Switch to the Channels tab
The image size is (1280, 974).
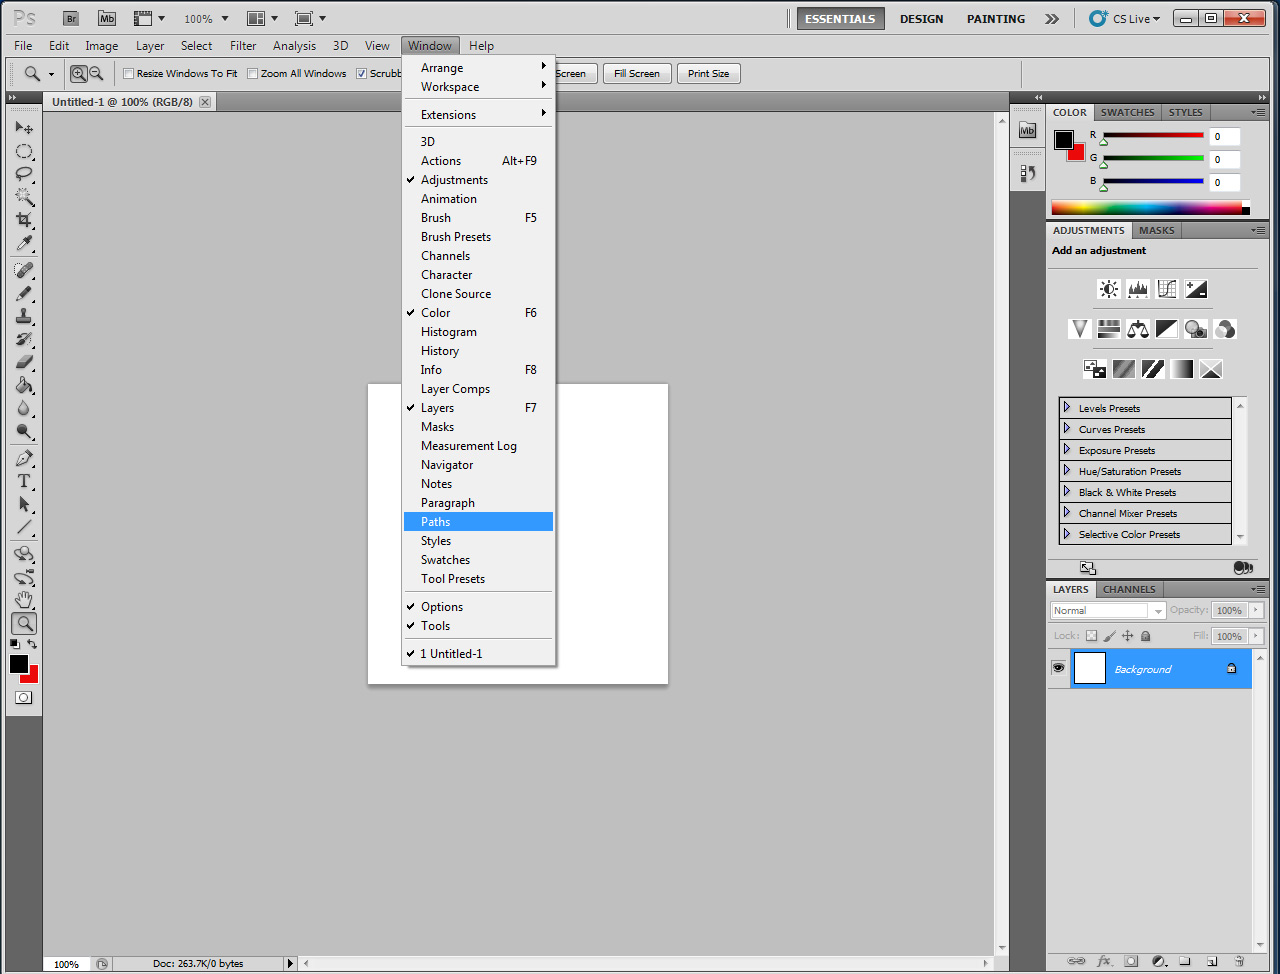click(1129, 590)
